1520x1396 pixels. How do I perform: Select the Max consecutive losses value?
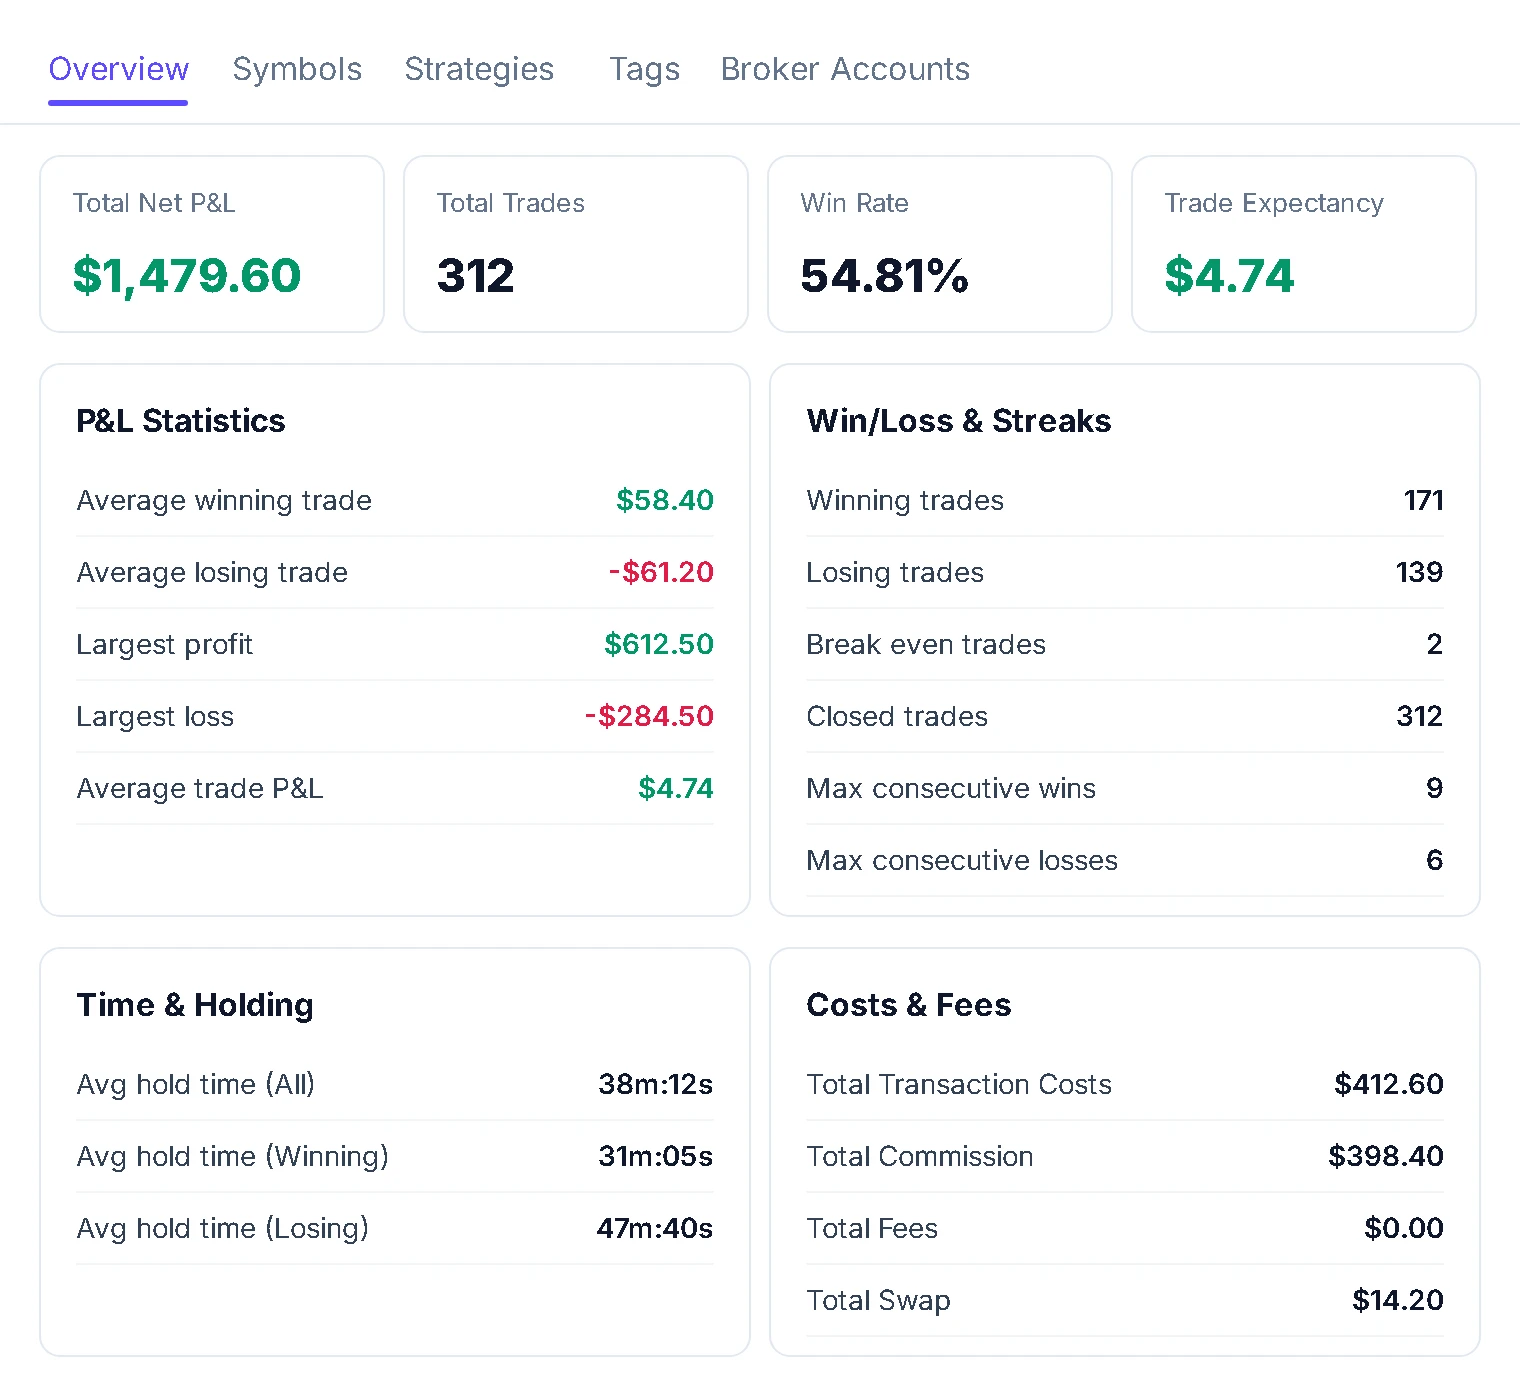[x=1435, y=860]
